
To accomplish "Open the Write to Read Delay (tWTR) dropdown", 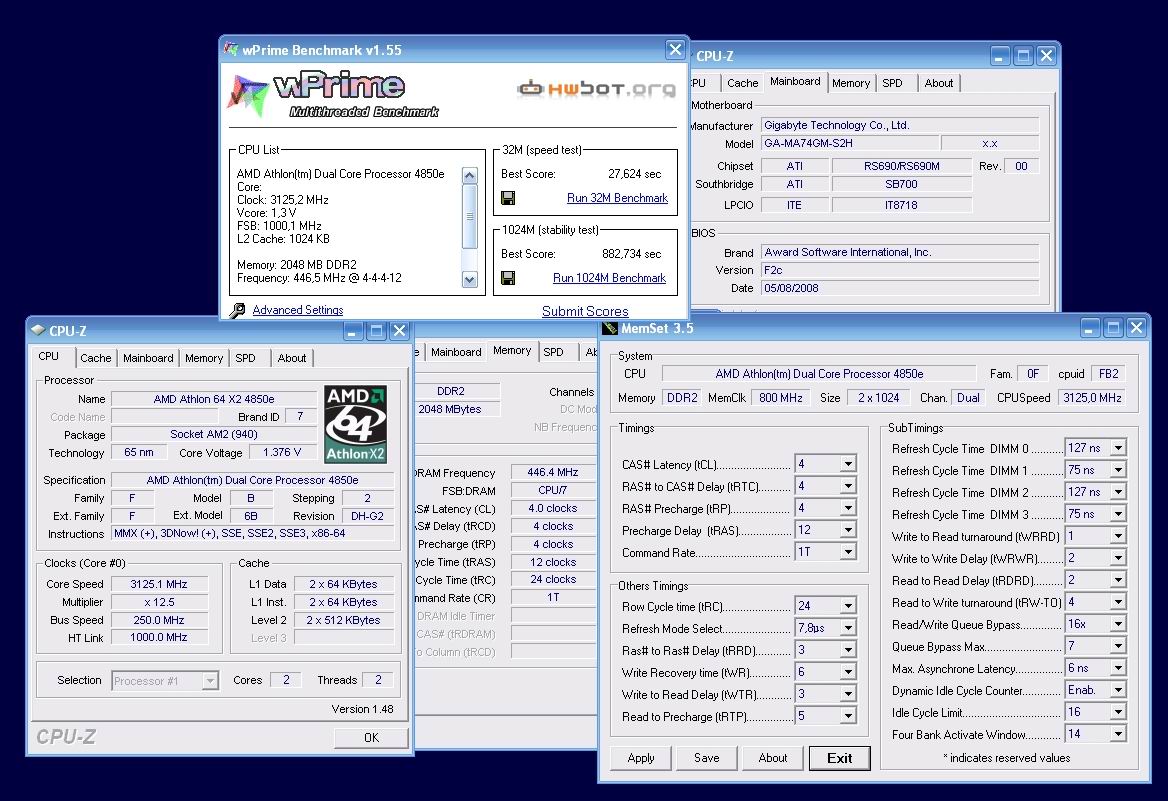I will pyautogui.click(x=848, y=694).
